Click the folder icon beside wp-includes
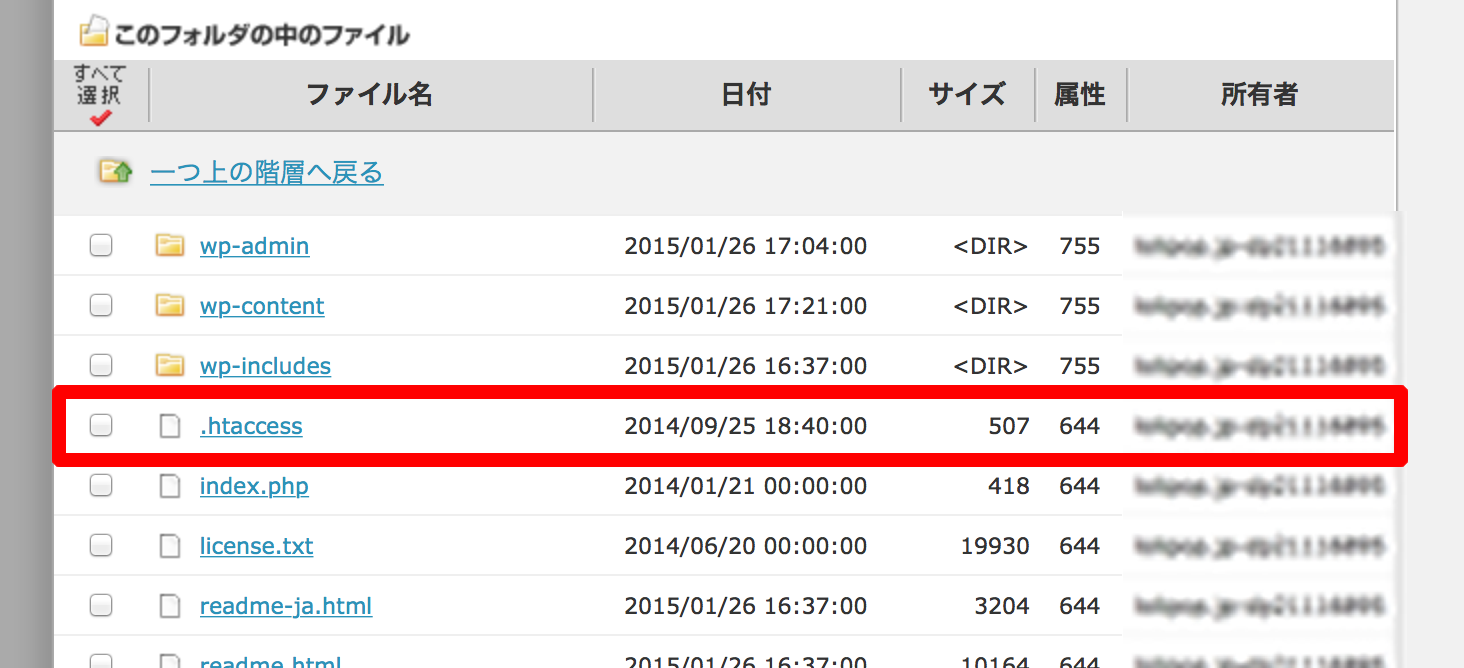1464x668 pixels. tap(170, 365)
